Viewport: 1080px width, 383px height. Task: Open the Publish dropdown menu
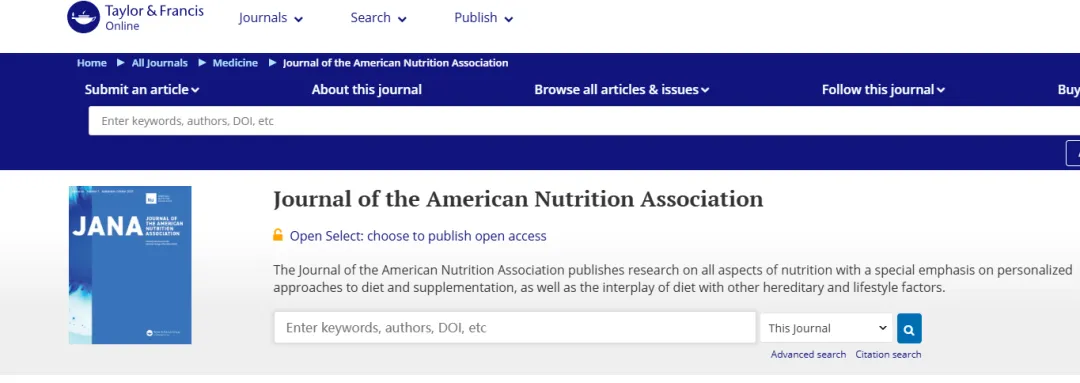tap(484, 19)
